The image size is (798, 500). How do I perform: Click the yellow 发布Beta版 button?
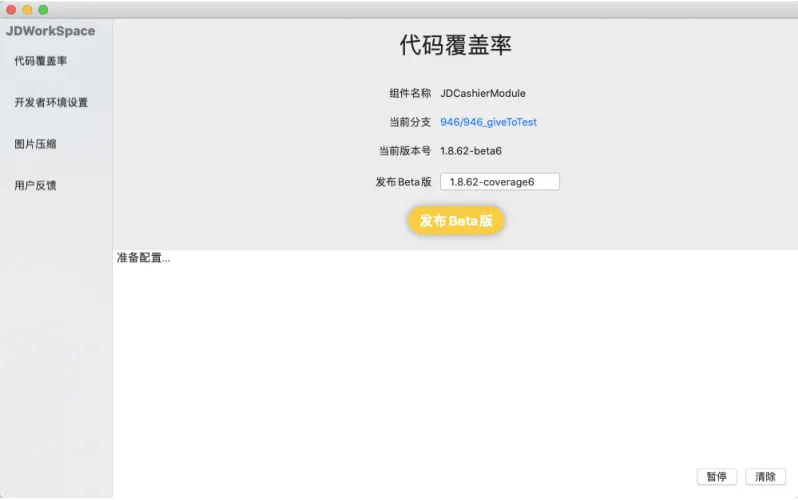(x=456, y=220)
